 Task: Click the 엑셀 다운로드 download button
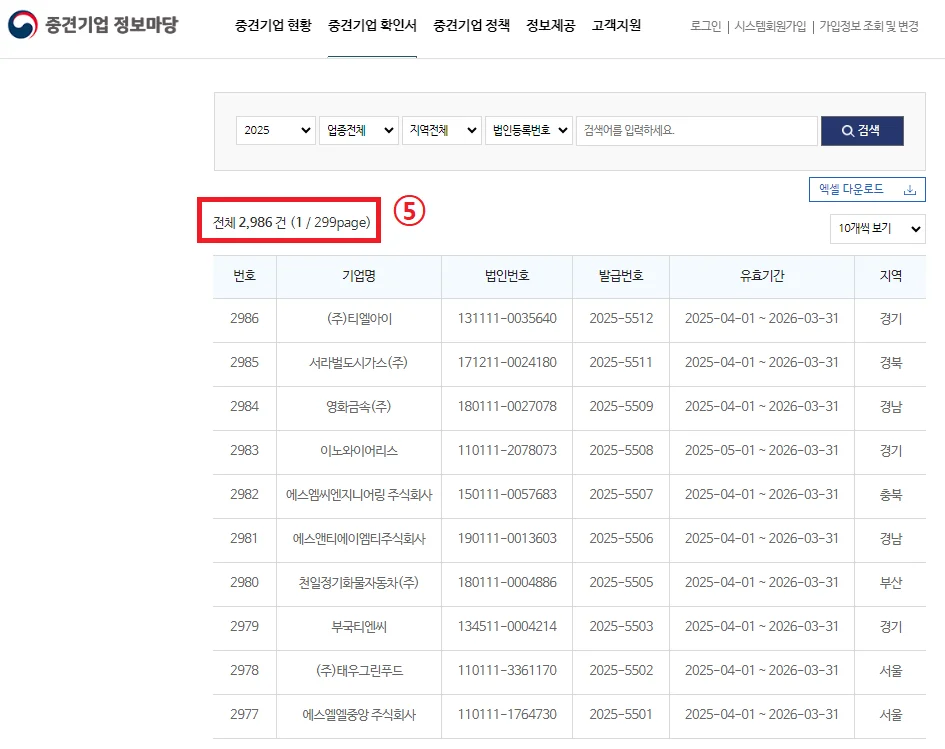[x=866, y=189]
